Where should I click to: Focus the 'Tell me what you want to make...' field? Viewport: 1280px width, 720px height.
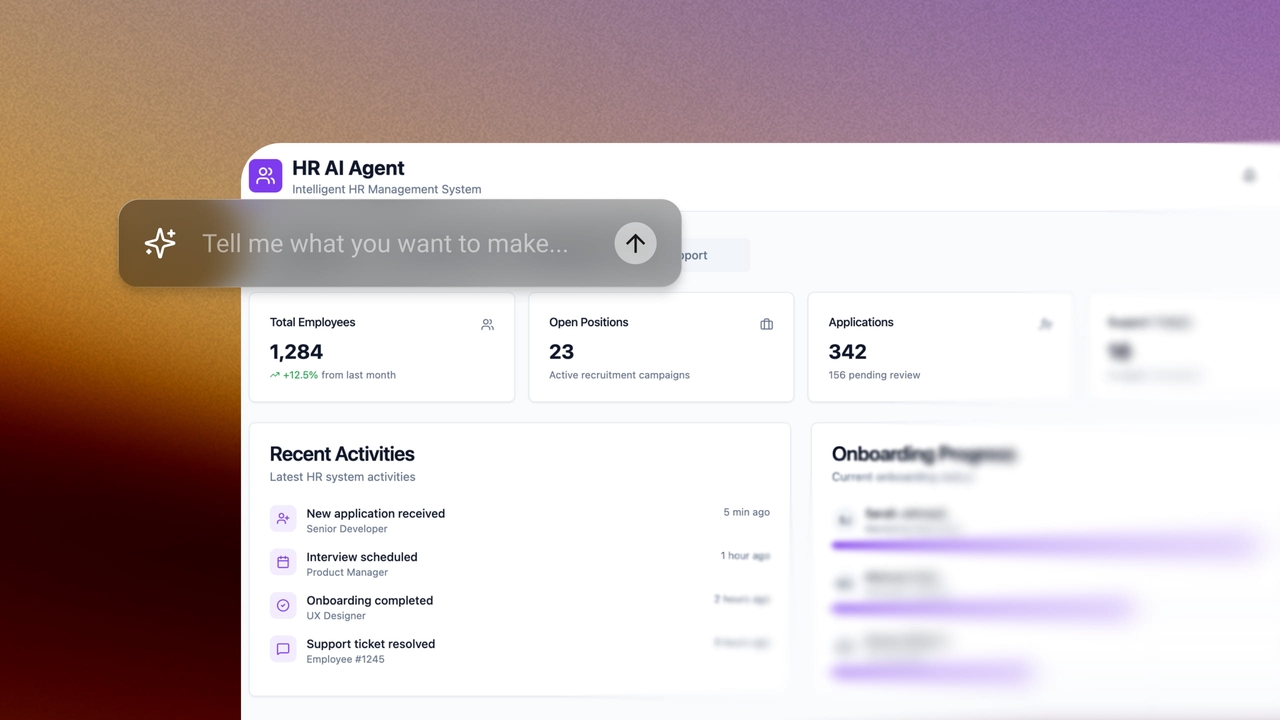[x=385, y=243]
